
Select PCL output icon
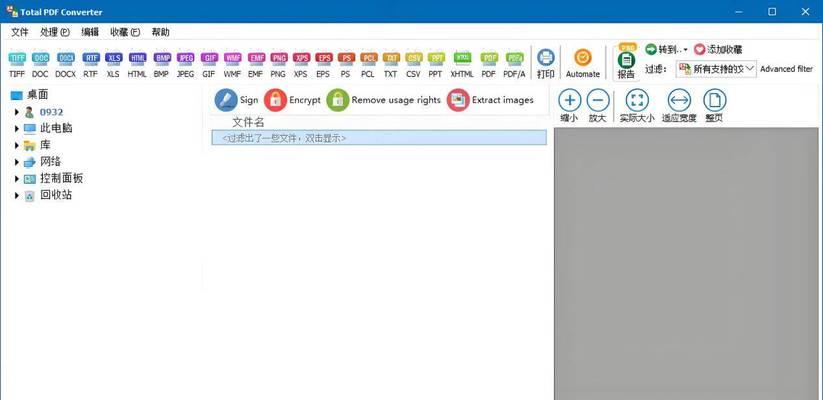(x=368, y=64)
